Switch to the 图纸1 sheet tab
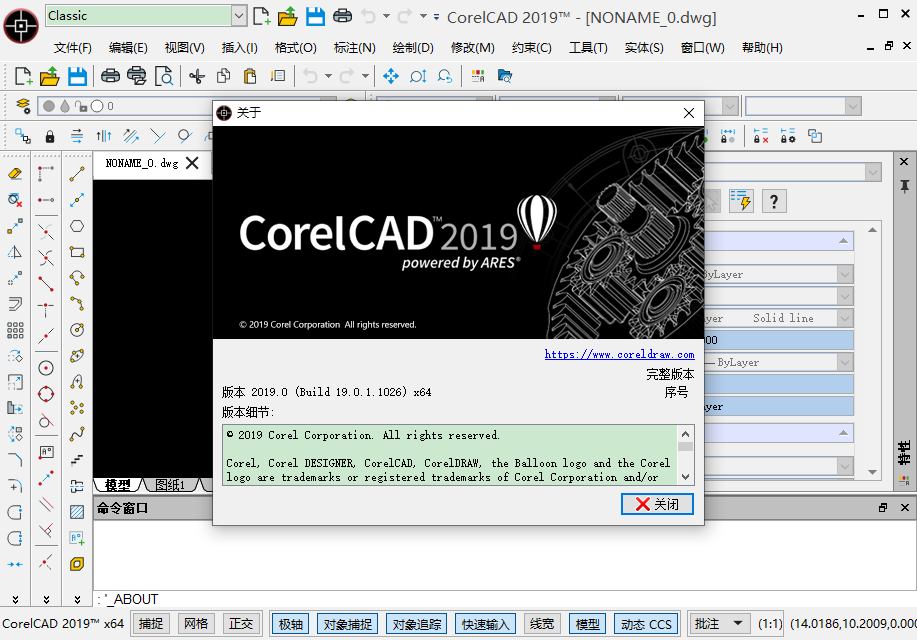Image resolution: width=917 pixels, height=640 pixels. pyautogui.click(x=170, y=485)
